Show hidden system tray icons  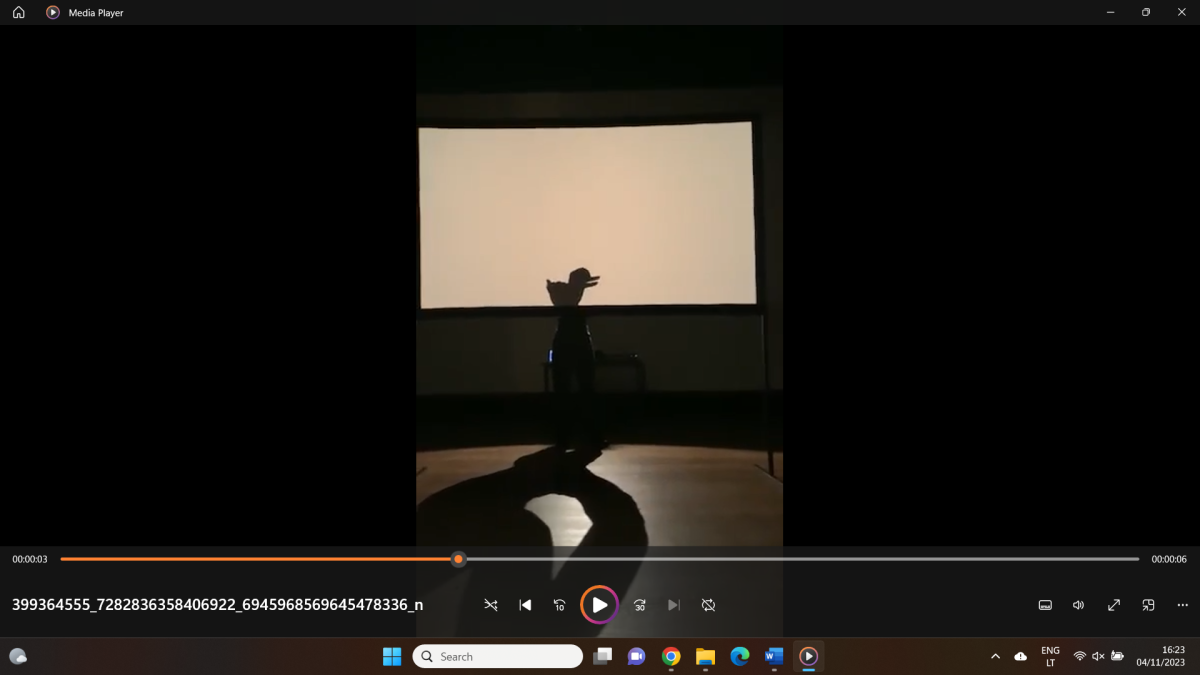coord(995,656)
